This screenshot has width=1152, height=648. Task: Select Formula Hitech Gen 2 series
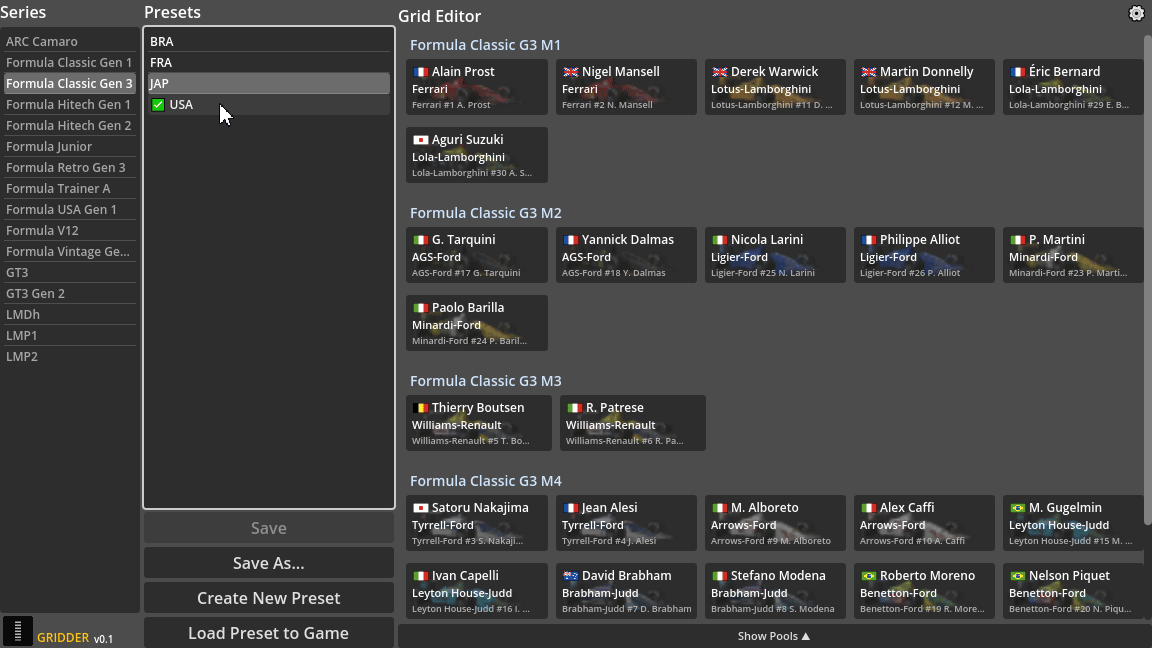69,126
